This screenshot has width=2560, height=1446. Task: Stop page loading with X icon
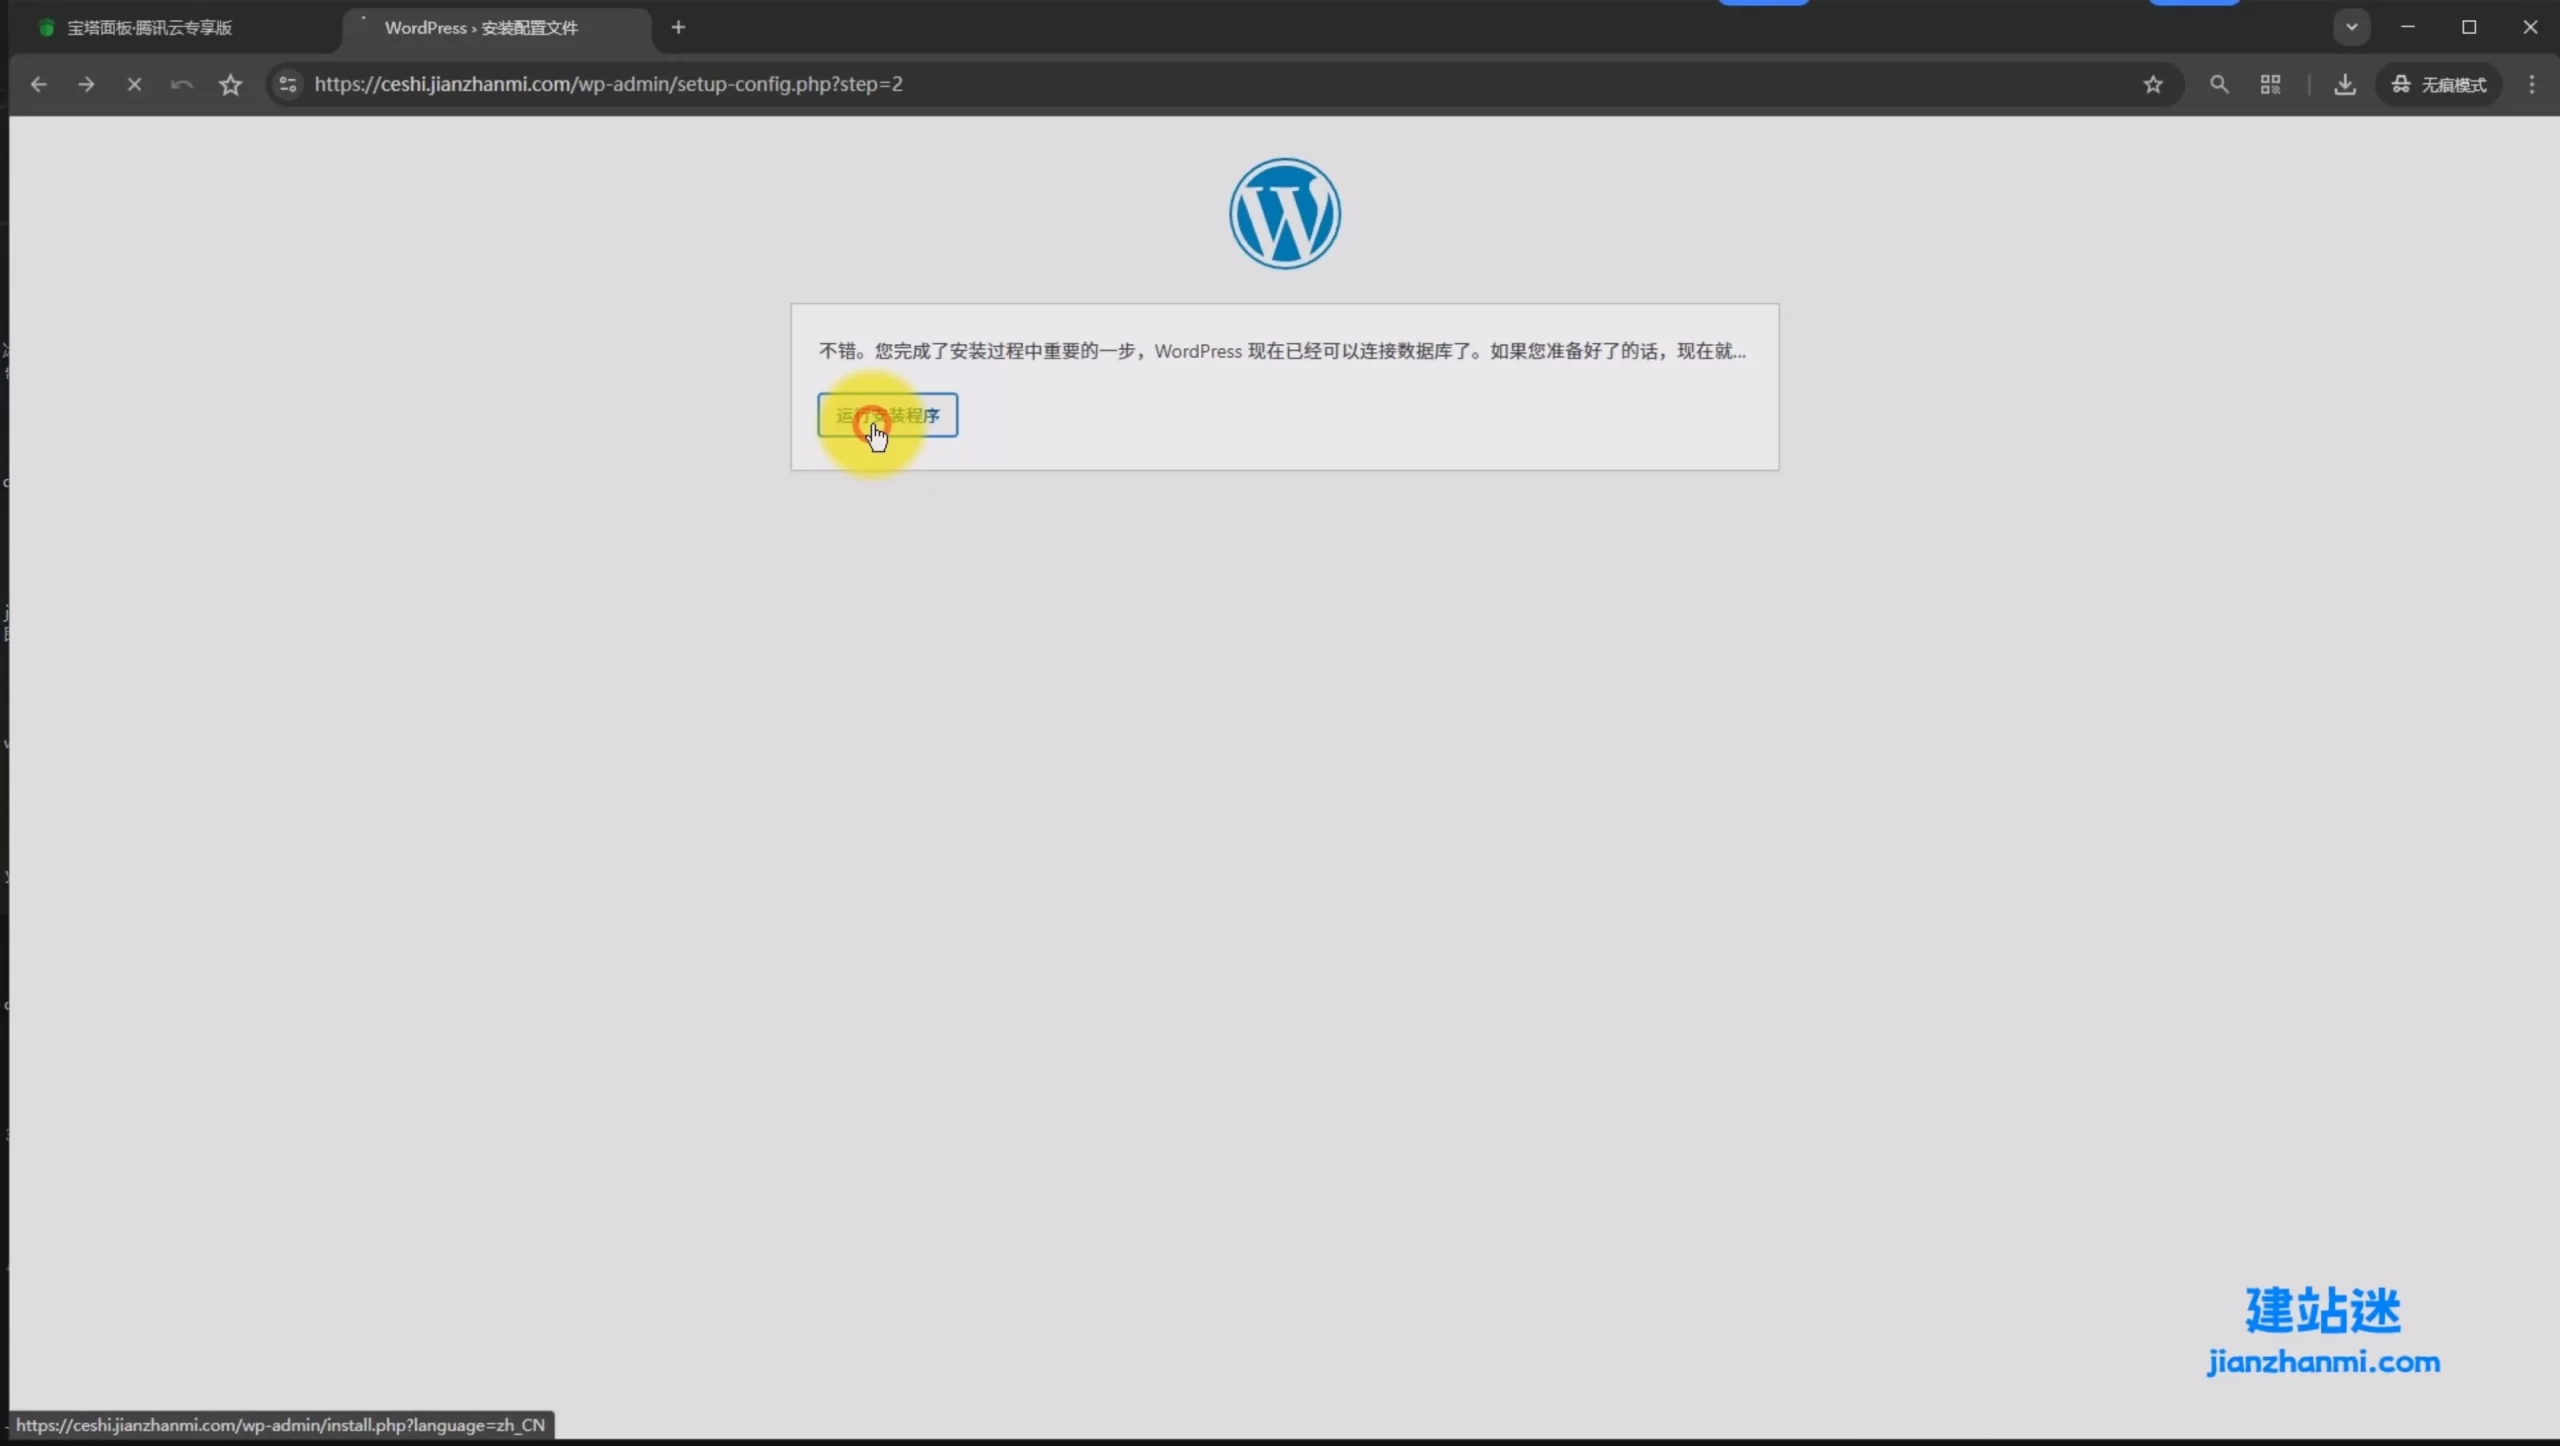point(134,85)
